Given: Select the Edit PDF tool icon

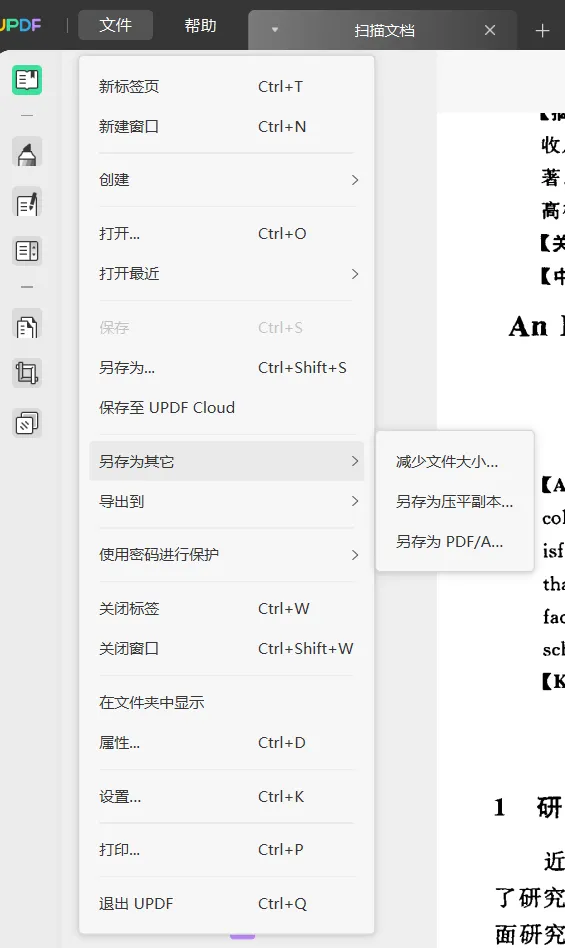Looking at the screenshot, I should 27,202.
